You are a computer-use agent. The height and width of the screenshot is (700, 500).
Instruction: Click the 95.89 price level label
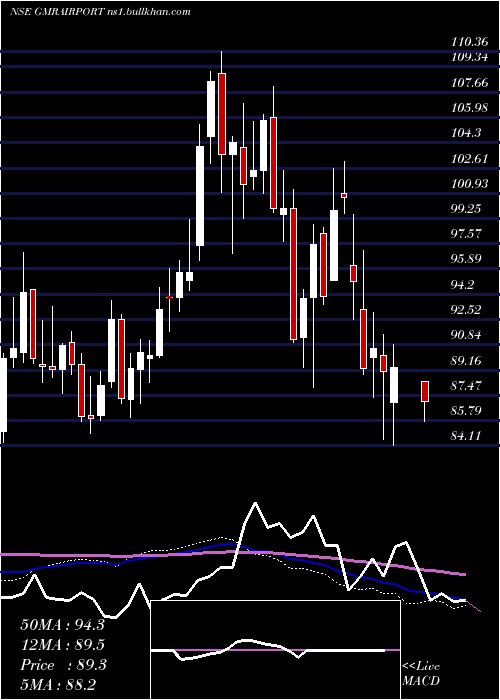pos(466,259)
